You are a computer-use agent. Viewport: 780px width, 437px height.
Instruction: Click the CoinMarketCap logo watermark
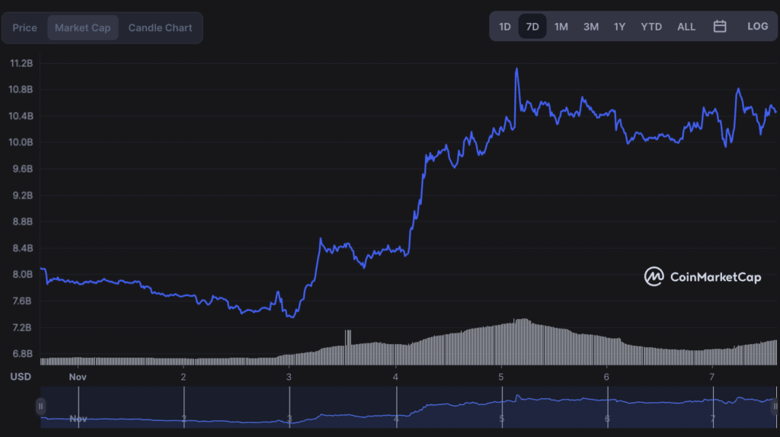tap(702, 277)
